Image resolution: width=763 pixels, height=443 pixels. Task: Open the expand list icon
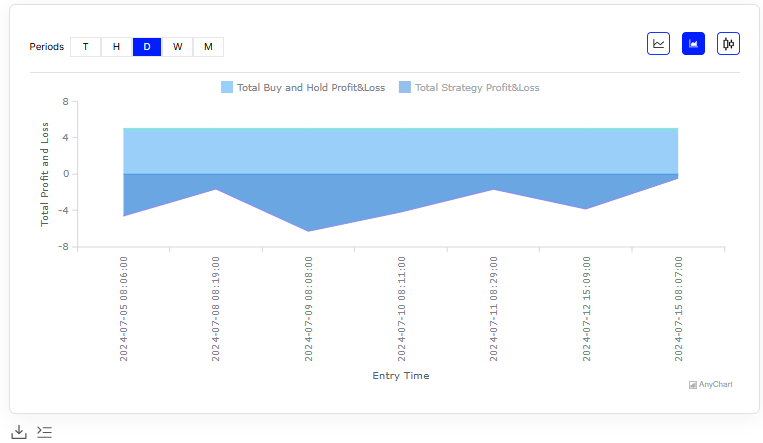(x=44, y=432)
